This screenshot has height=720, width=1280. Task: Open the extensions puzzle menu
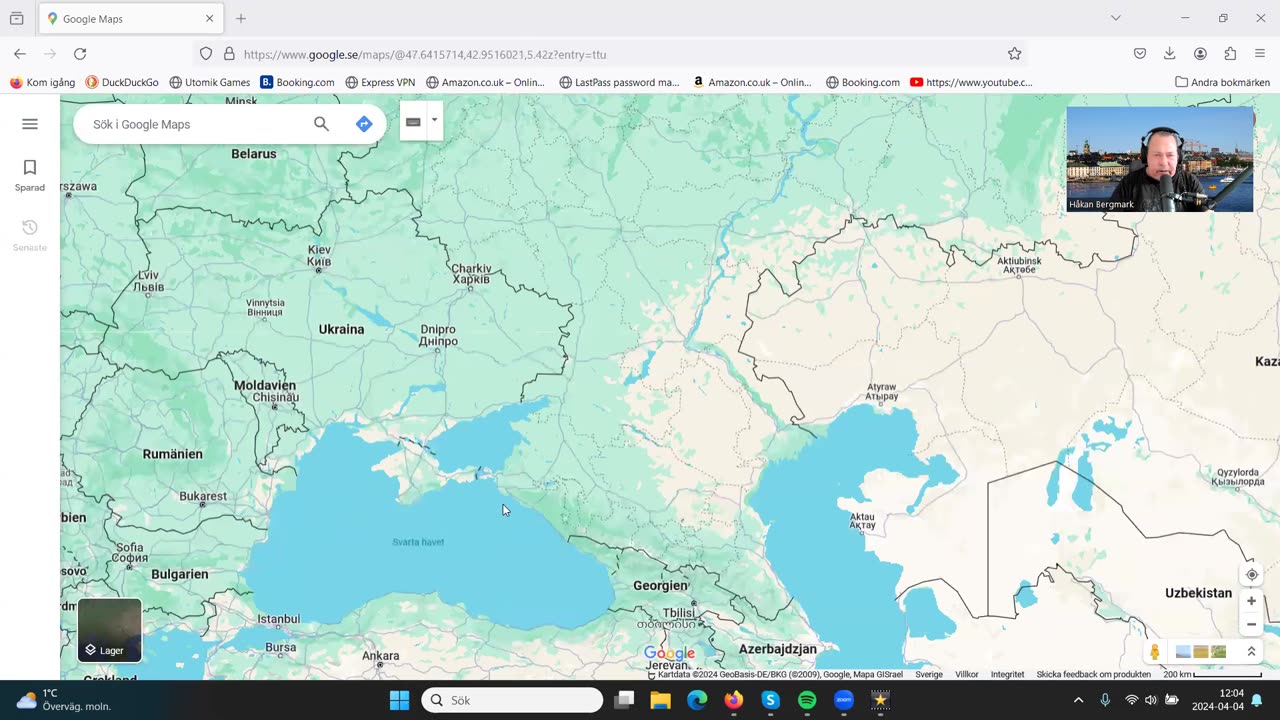1230,54
